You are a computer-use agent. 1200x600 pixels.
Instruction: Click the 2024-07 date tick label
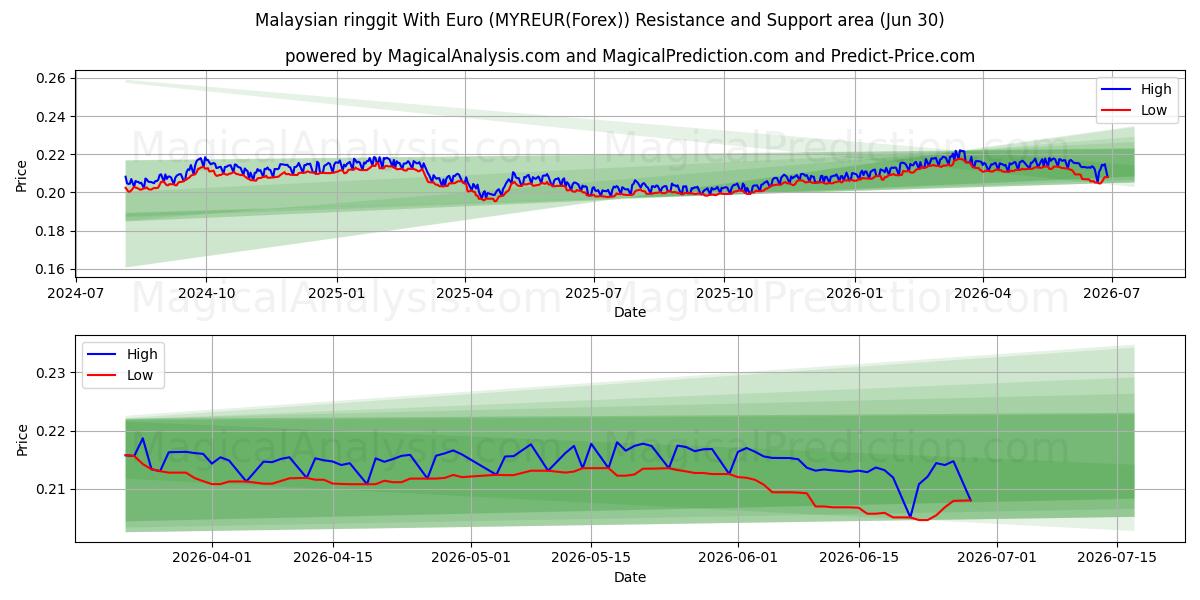(x=77, y=293)
